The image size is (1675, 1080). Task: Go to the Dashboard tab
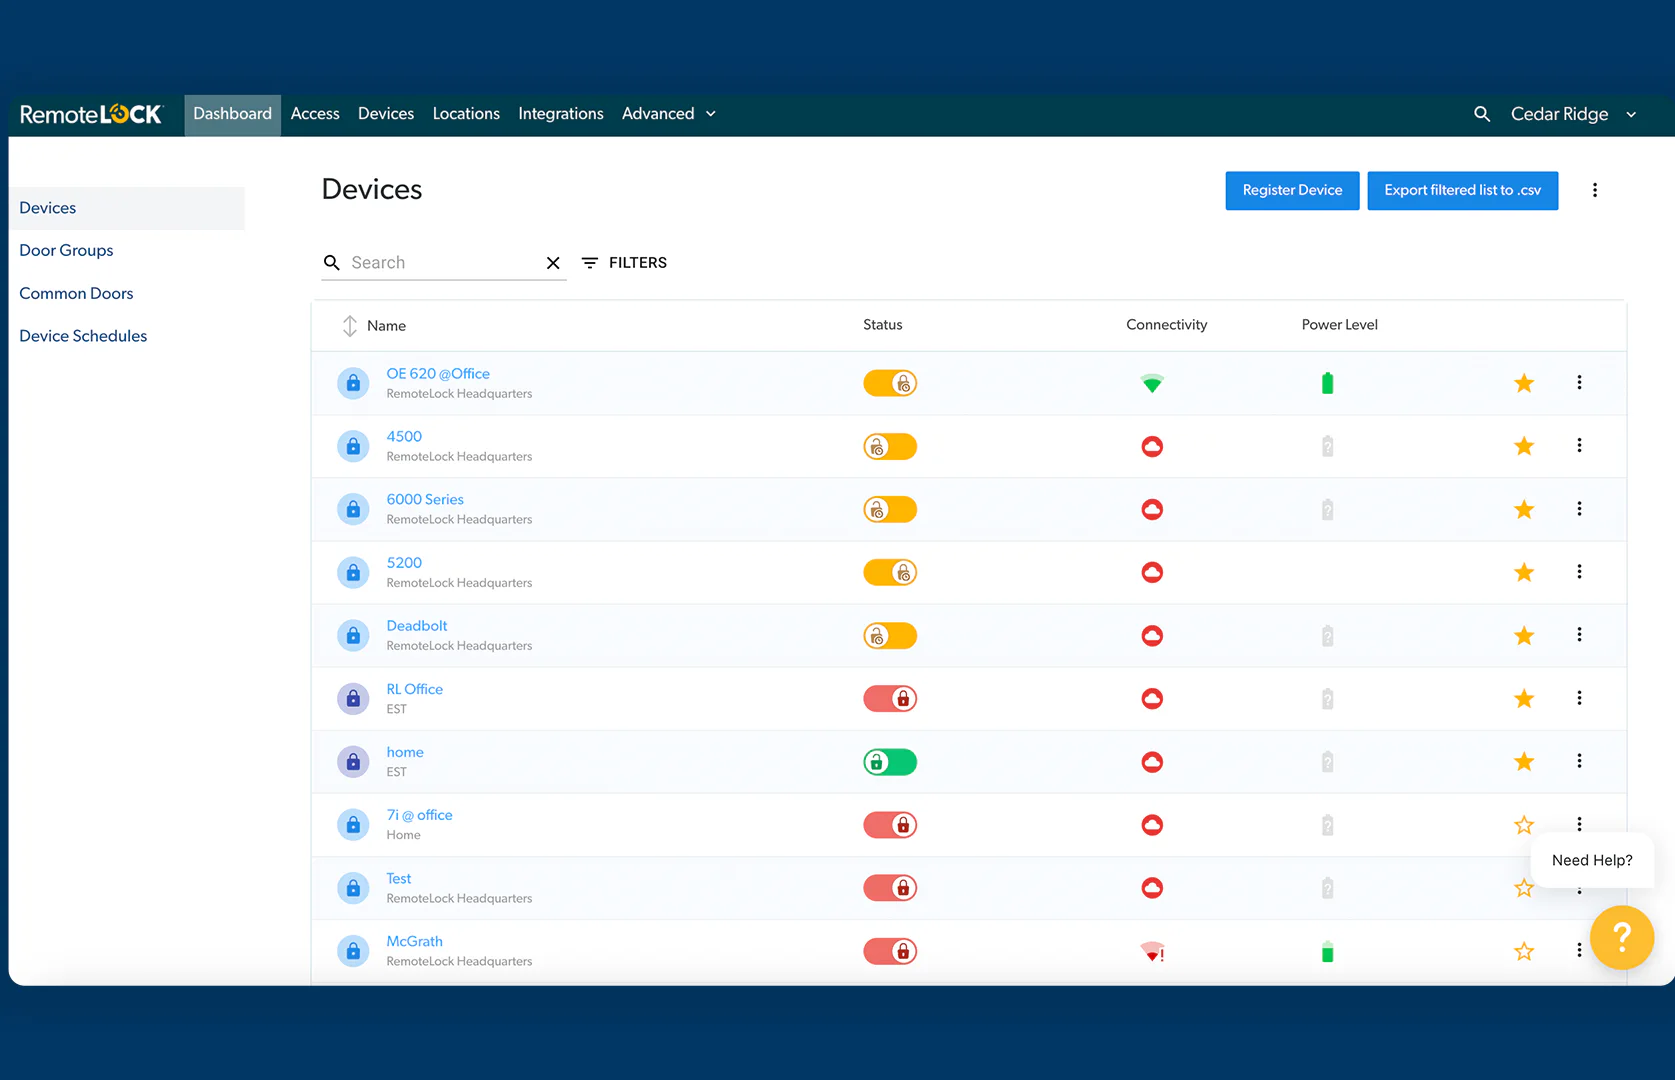232,114
